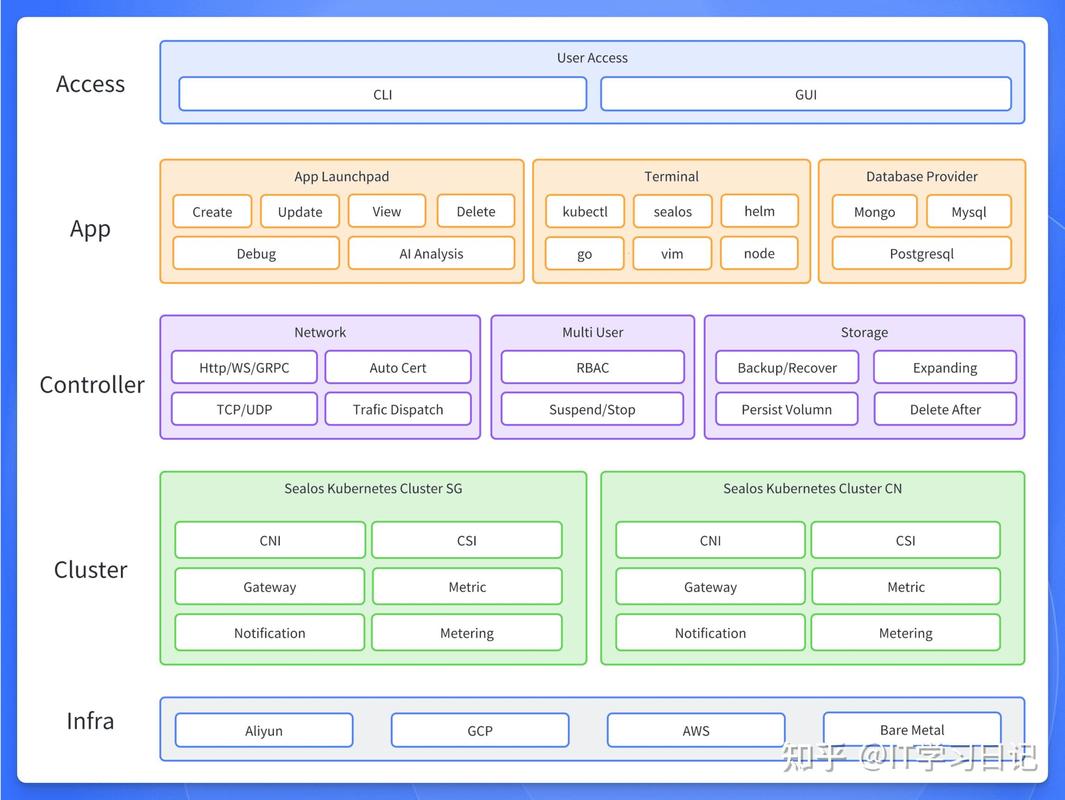Click RBAC under Multi User
Screen dimensions: 1065x800
(592, 367)
